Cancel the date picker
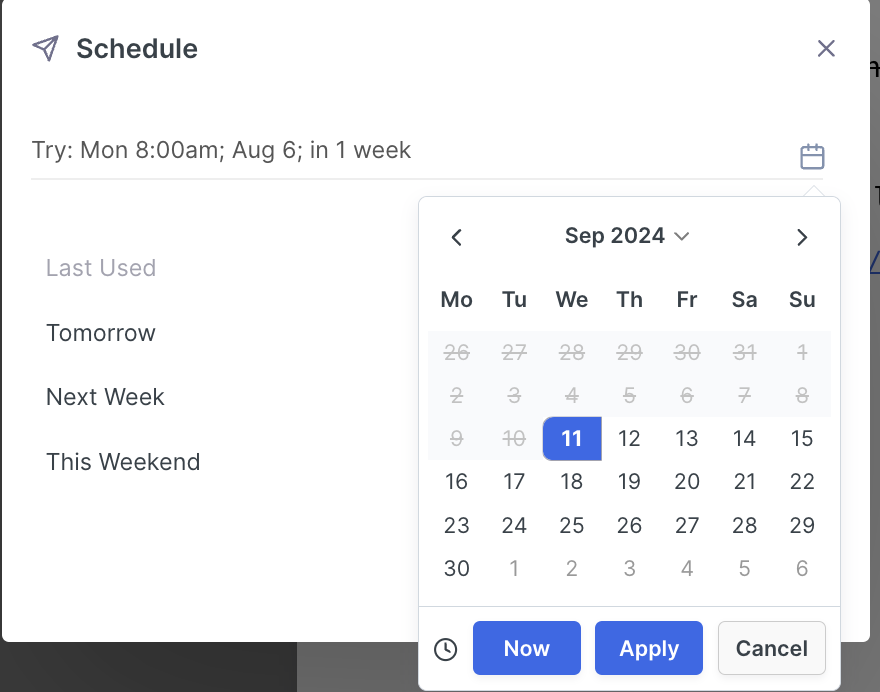 click(x=772, y=648)
